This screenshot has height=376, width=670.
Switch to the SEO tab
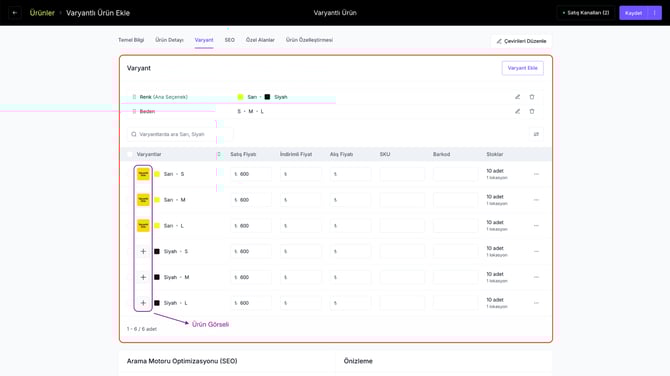pos(229,40)
